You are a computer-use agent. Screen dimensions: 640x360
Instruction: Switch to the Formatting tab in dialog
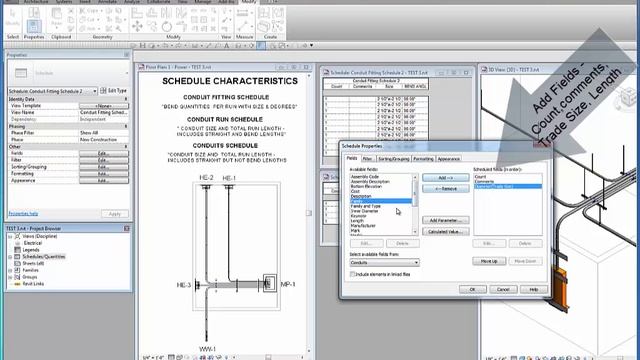423,159
